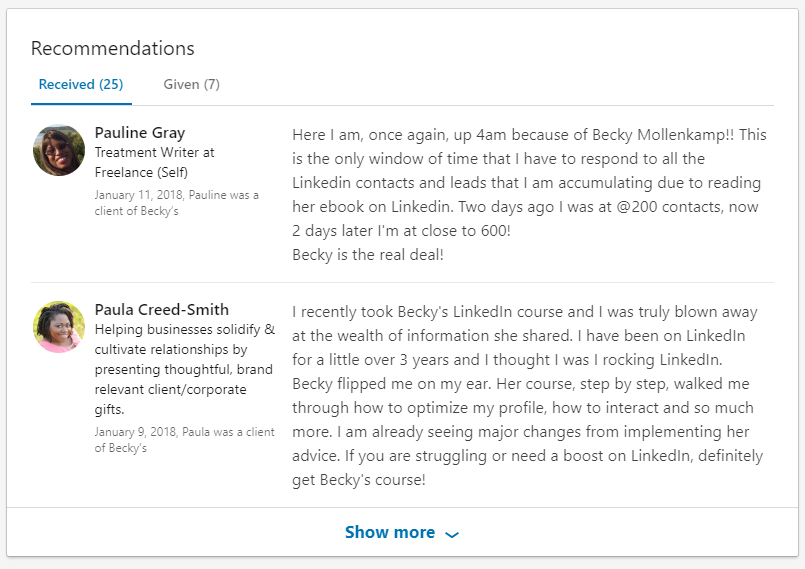
Task: Click Pauline Gray's recommendation text
Action: (527, 183)
